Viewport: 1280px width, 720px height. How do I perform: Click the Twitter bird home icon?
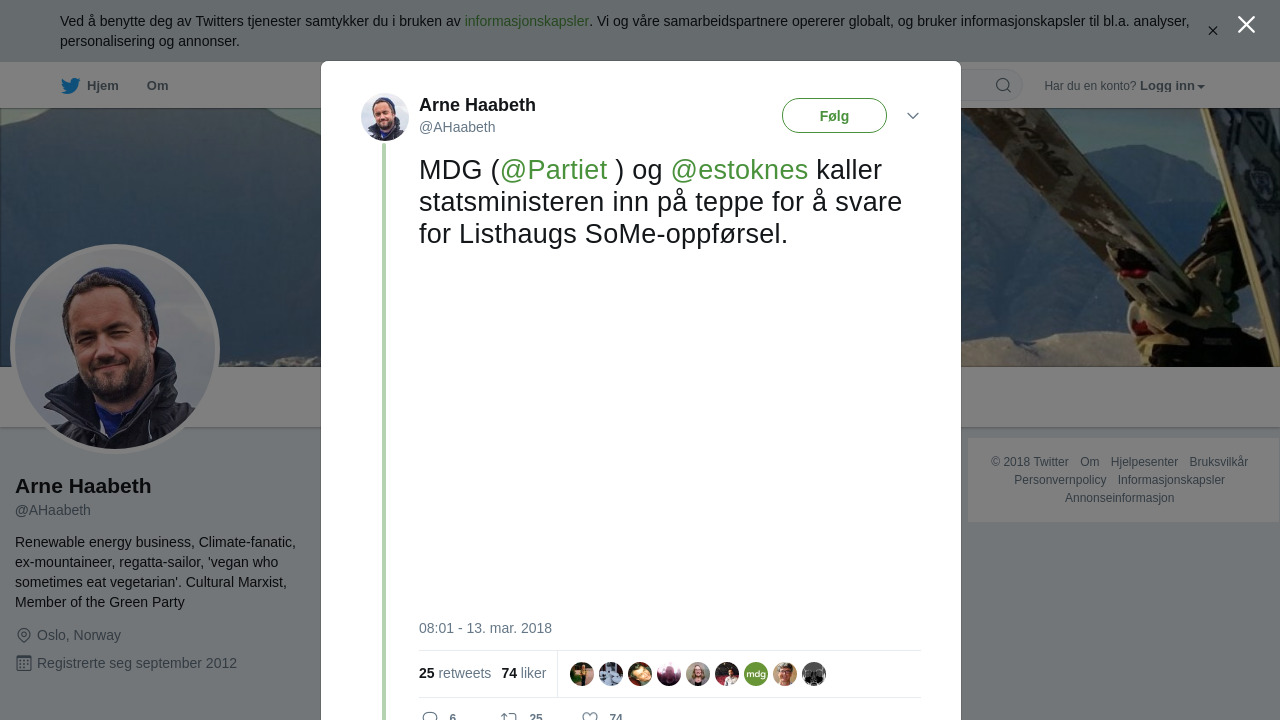tap(70, 86)
